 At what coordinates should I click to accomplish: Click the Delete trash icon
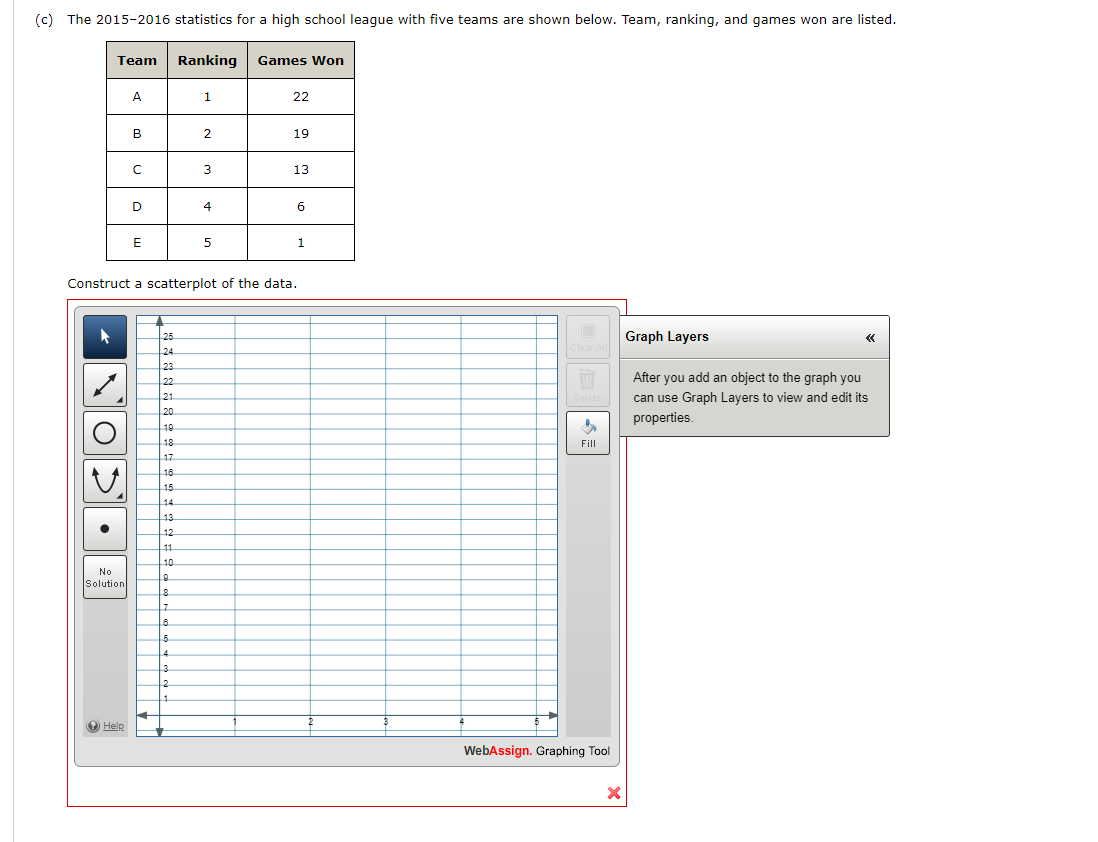[588, 384]
